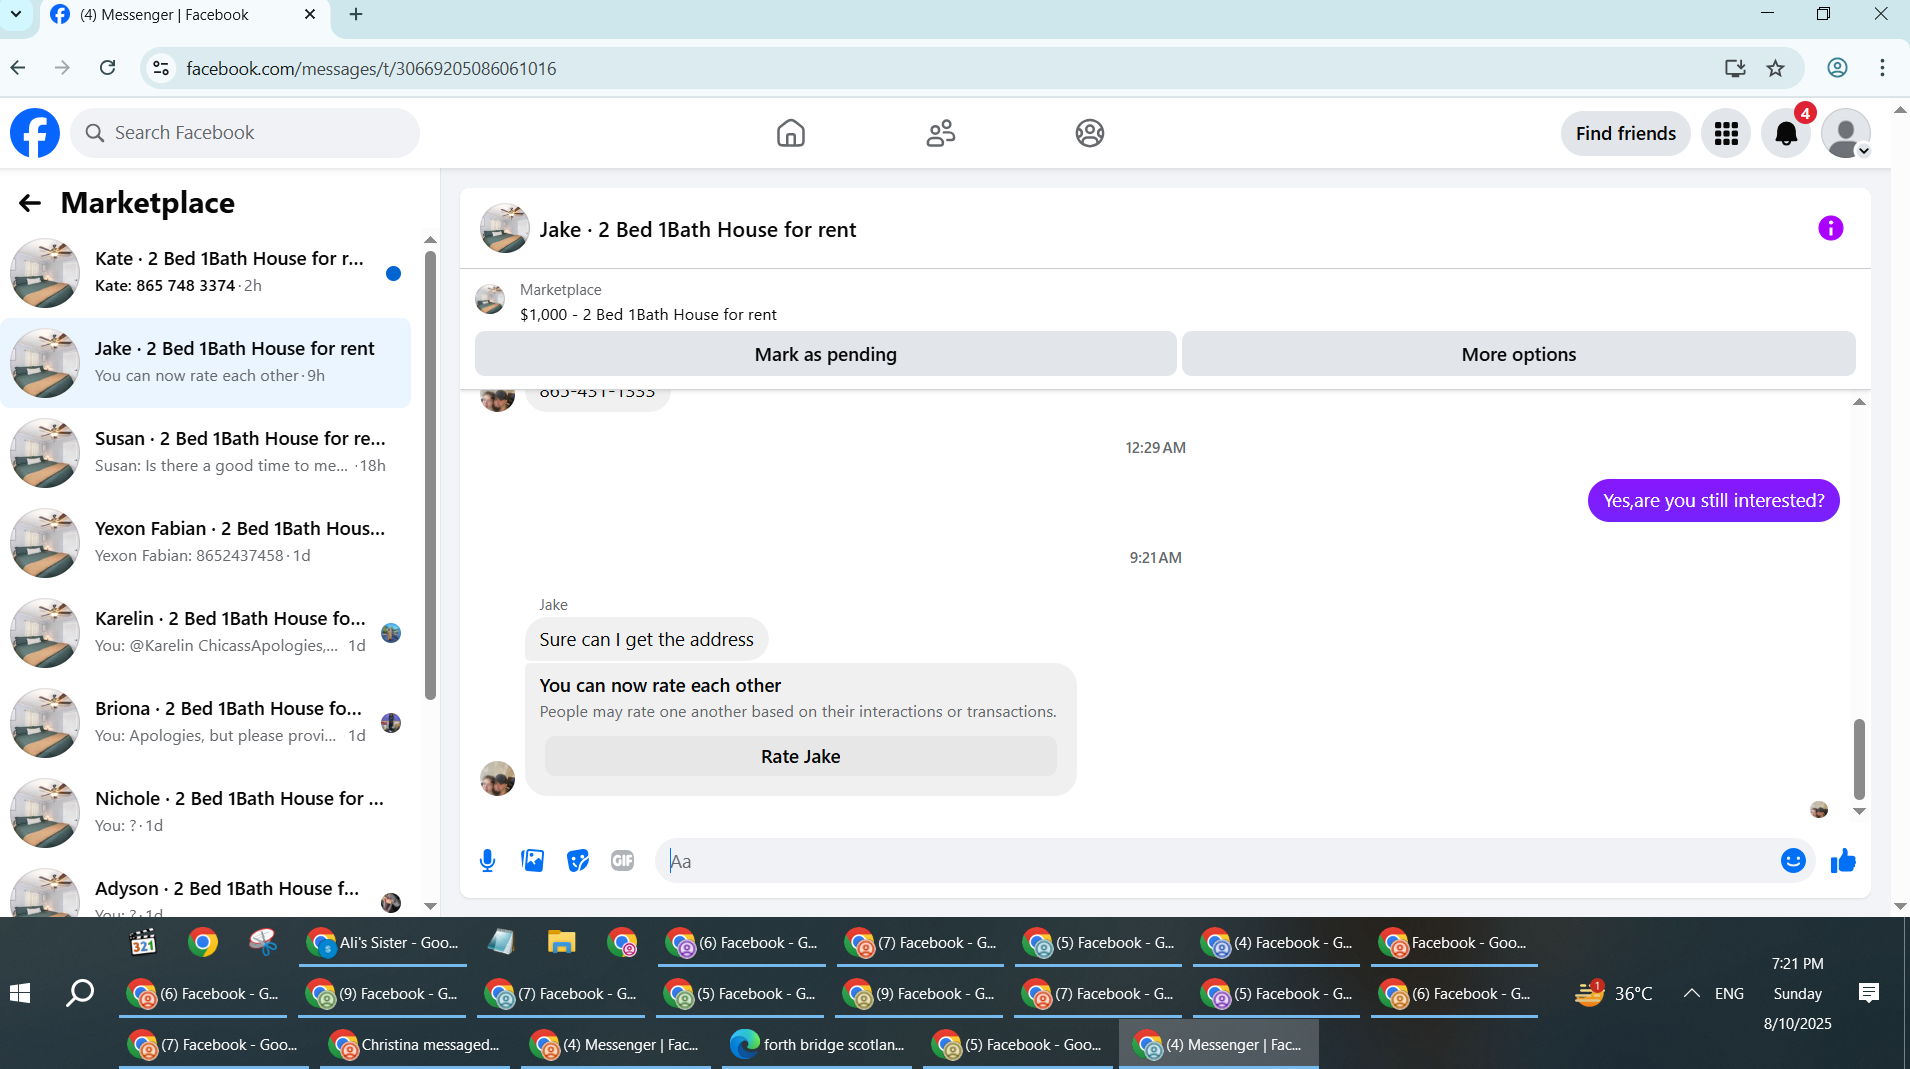Open conversation information icon
The height and width of the screenshot is (1069, 1910).
(1830, 228)
